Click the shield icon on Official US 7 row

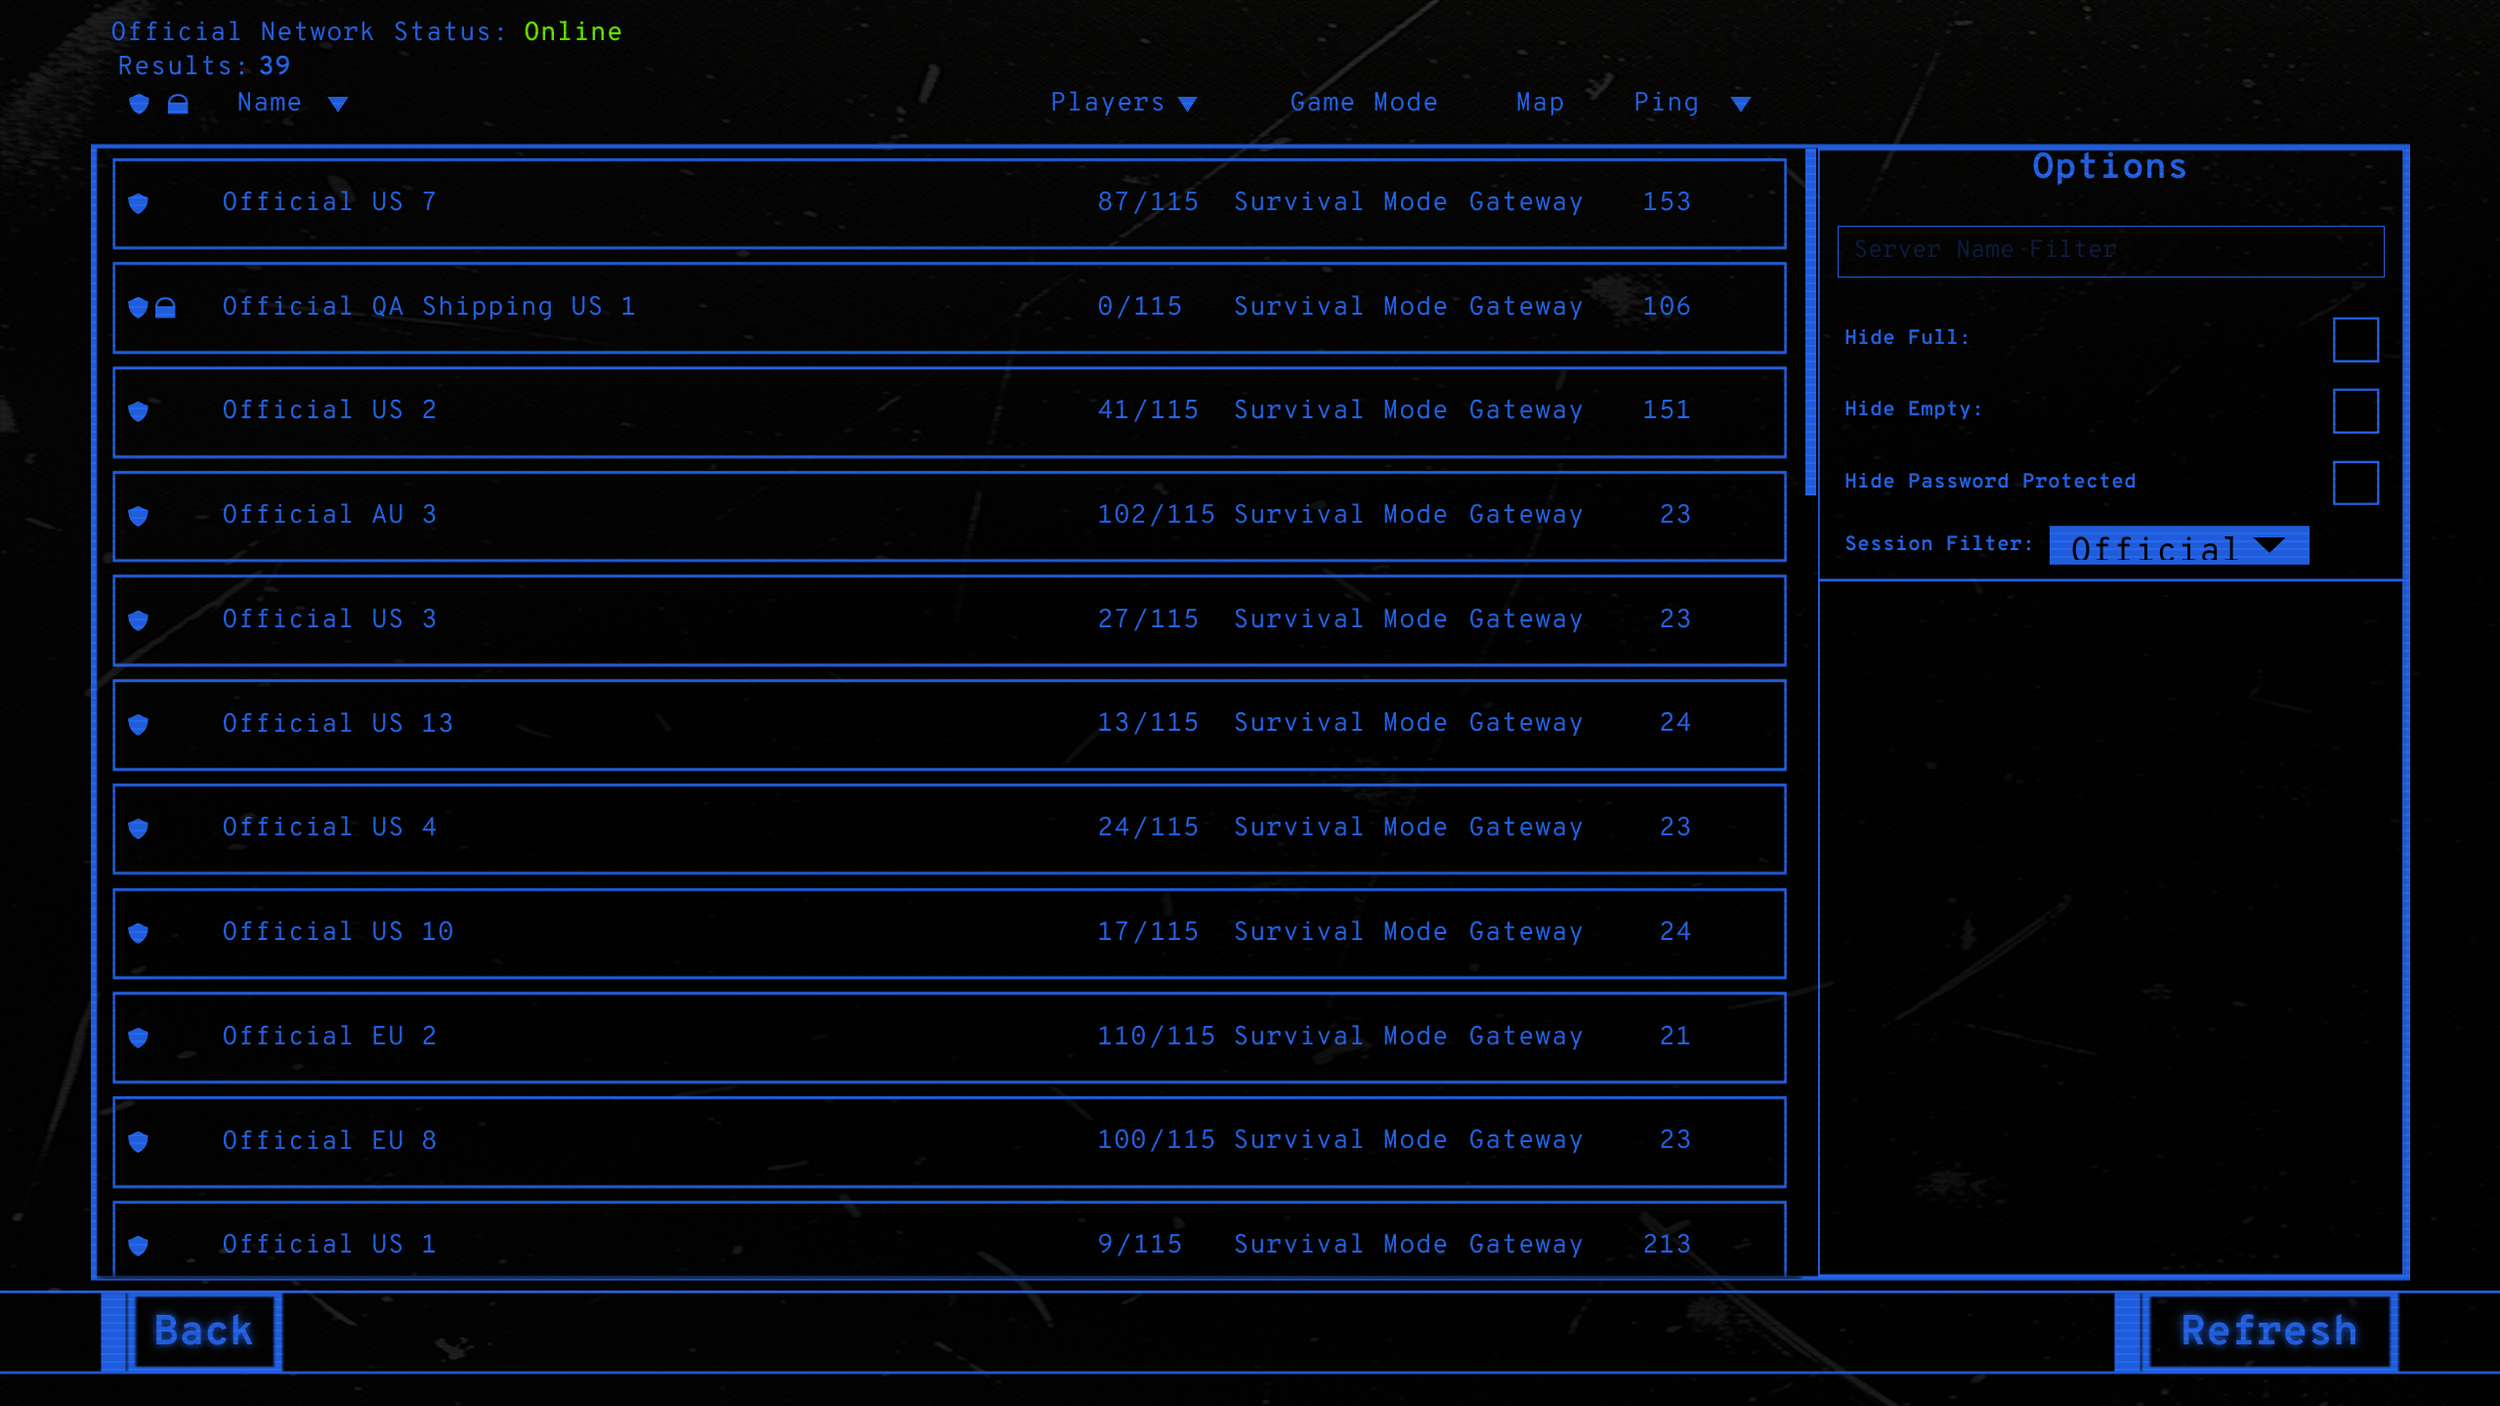pos(139,203)
